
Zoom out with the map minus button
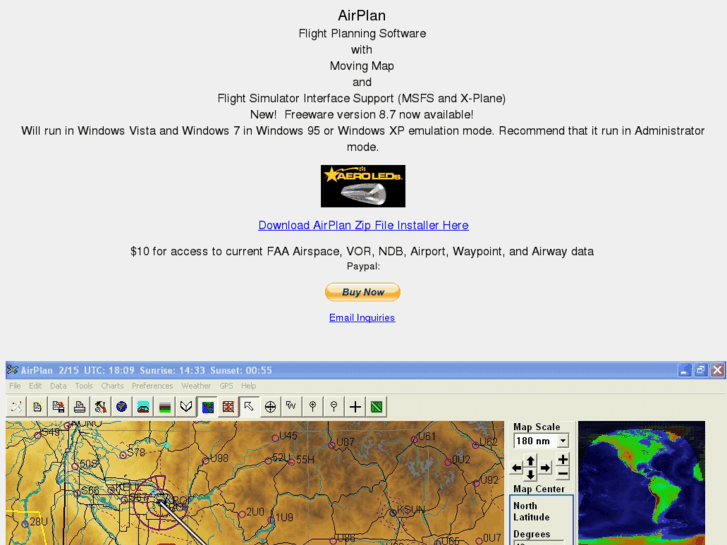(x=562, y=474)
